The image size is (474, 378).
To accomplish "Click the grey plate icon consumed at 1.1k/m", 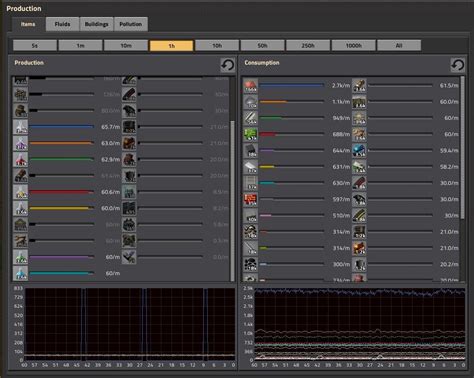I will point(250,102).
